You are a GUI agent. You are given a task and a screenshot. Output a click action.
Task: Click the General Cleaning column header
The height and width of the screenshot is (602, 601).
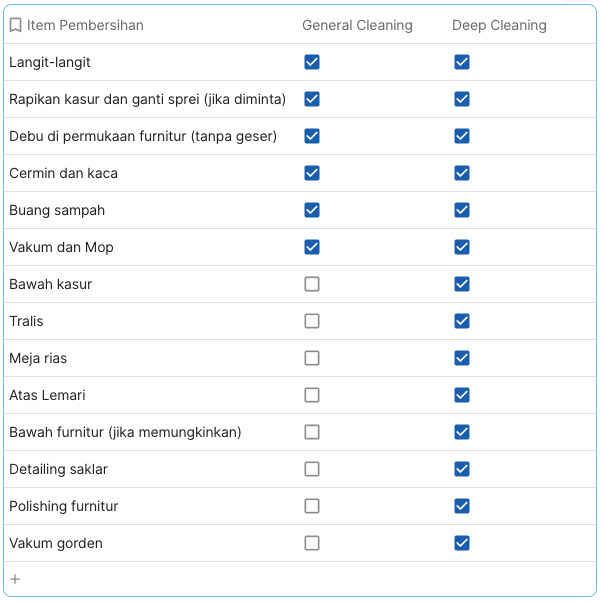tap(357, 25)
